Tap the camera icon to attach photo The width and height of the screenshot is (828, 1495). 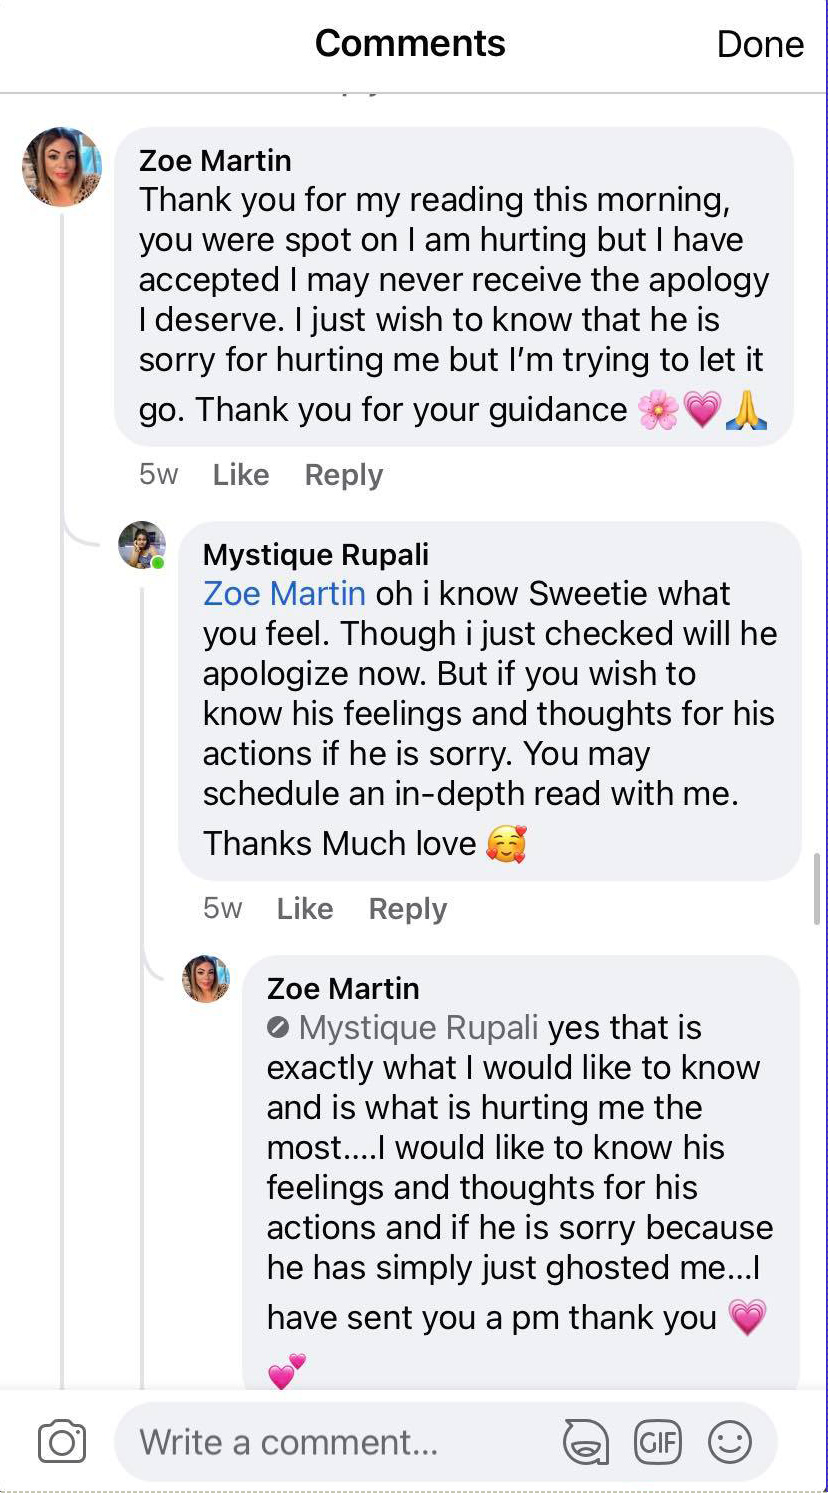point(62,1442)
